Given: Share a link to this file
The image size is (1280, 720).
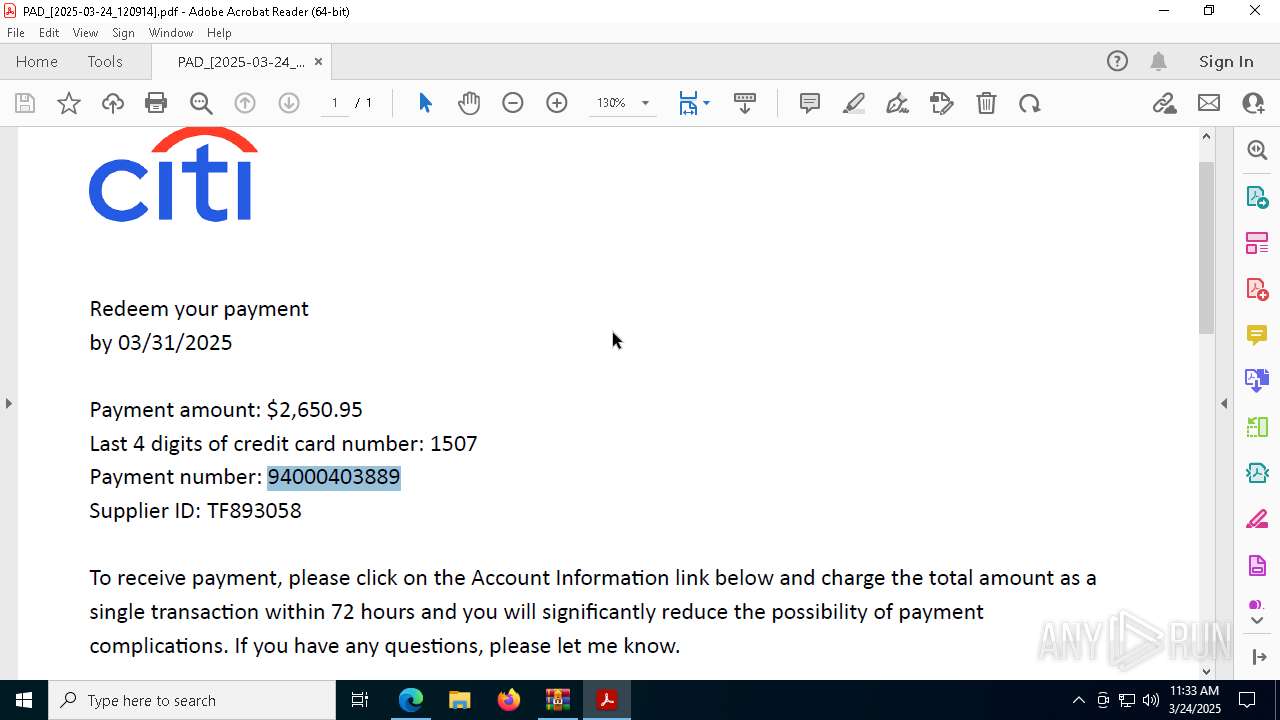Looking at the screenshot, I should 1165,103.
